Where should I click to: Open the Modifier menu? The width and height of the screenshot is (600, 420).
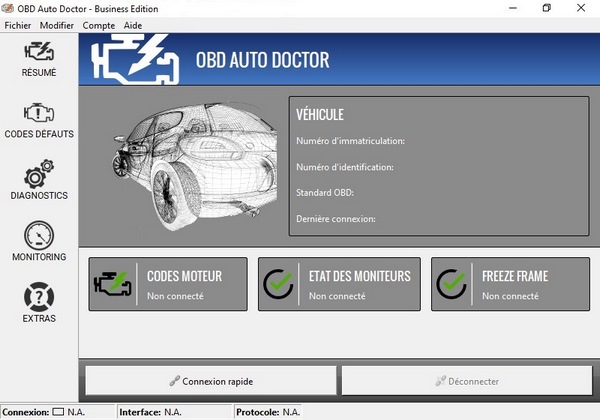click(57, 25)
